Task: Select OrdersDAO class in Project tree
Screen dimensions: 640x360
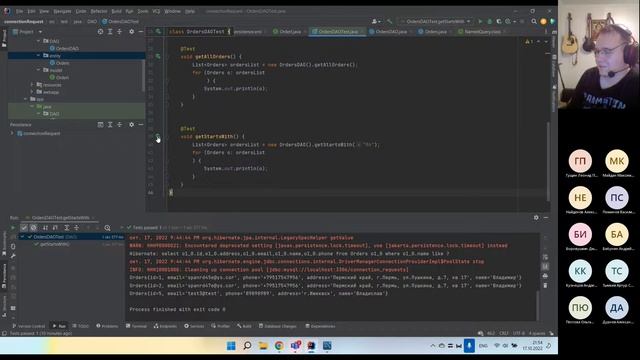Action: (64, 48)
